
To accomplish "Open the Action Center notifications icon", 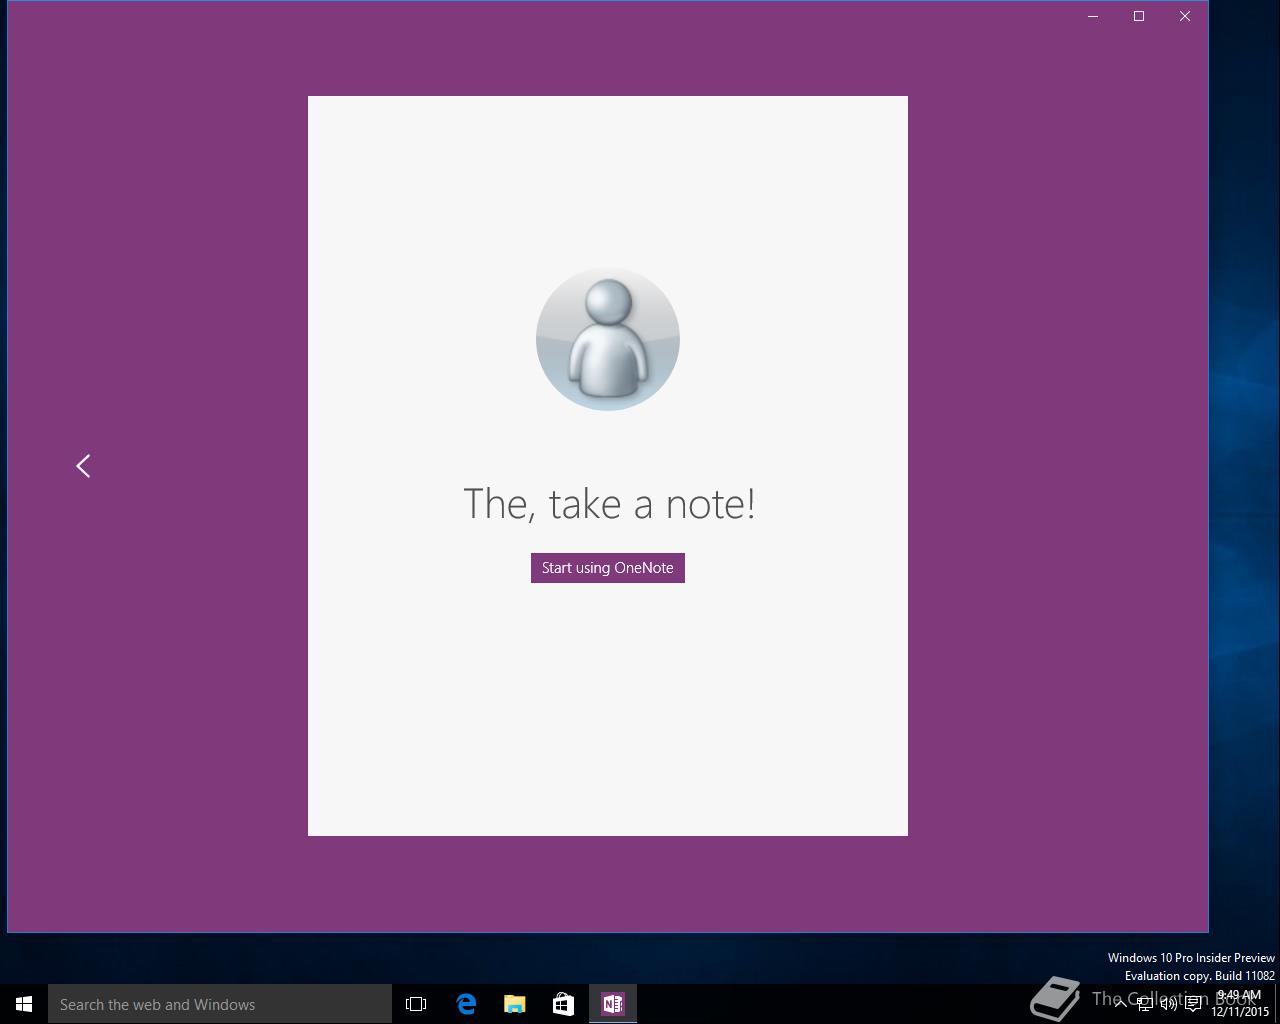I will [x=1193, y=1004].
